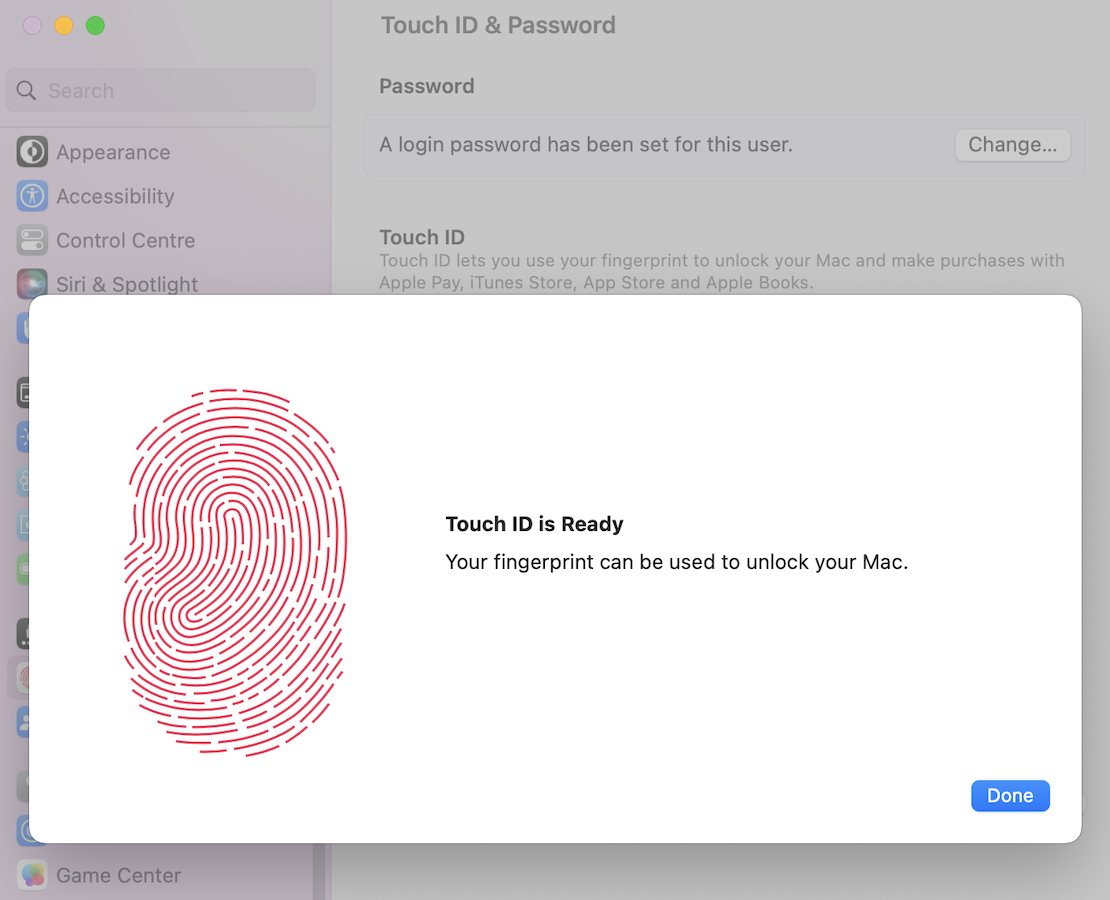The image size is (1110, 900).
Task: Select the Appearance label in the sidebar
Action: click(113, 152)
